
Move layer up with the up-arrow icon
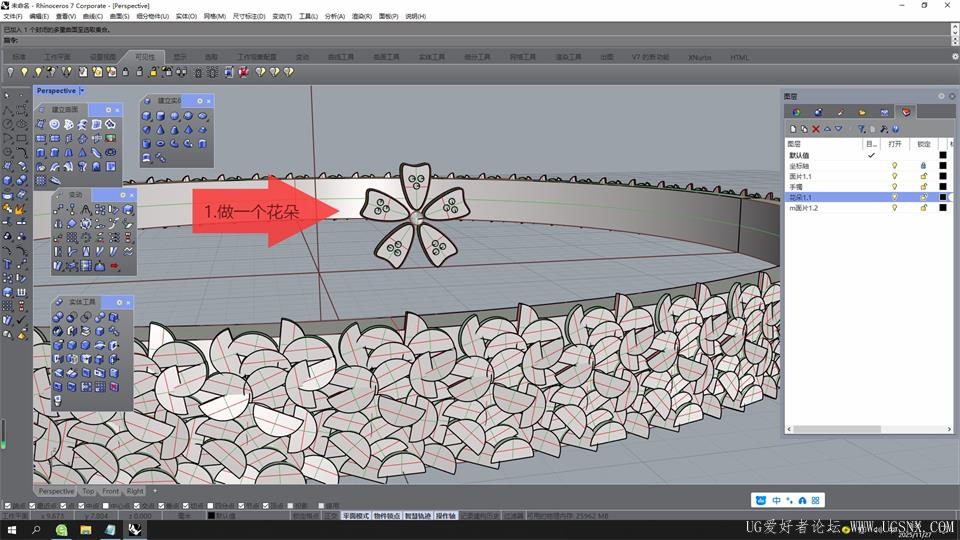pos(827,129)
